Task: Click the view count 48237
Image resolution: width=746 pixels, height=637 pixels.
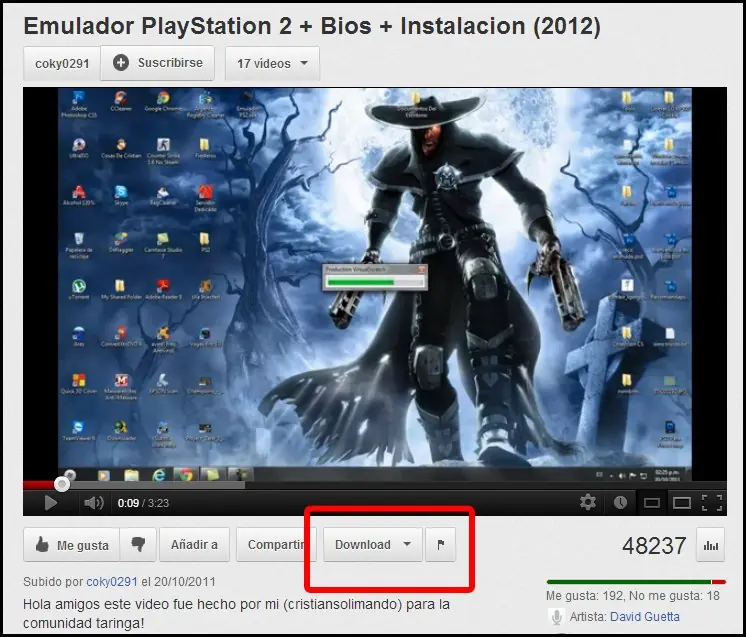Action: click(x=654, y=545)
